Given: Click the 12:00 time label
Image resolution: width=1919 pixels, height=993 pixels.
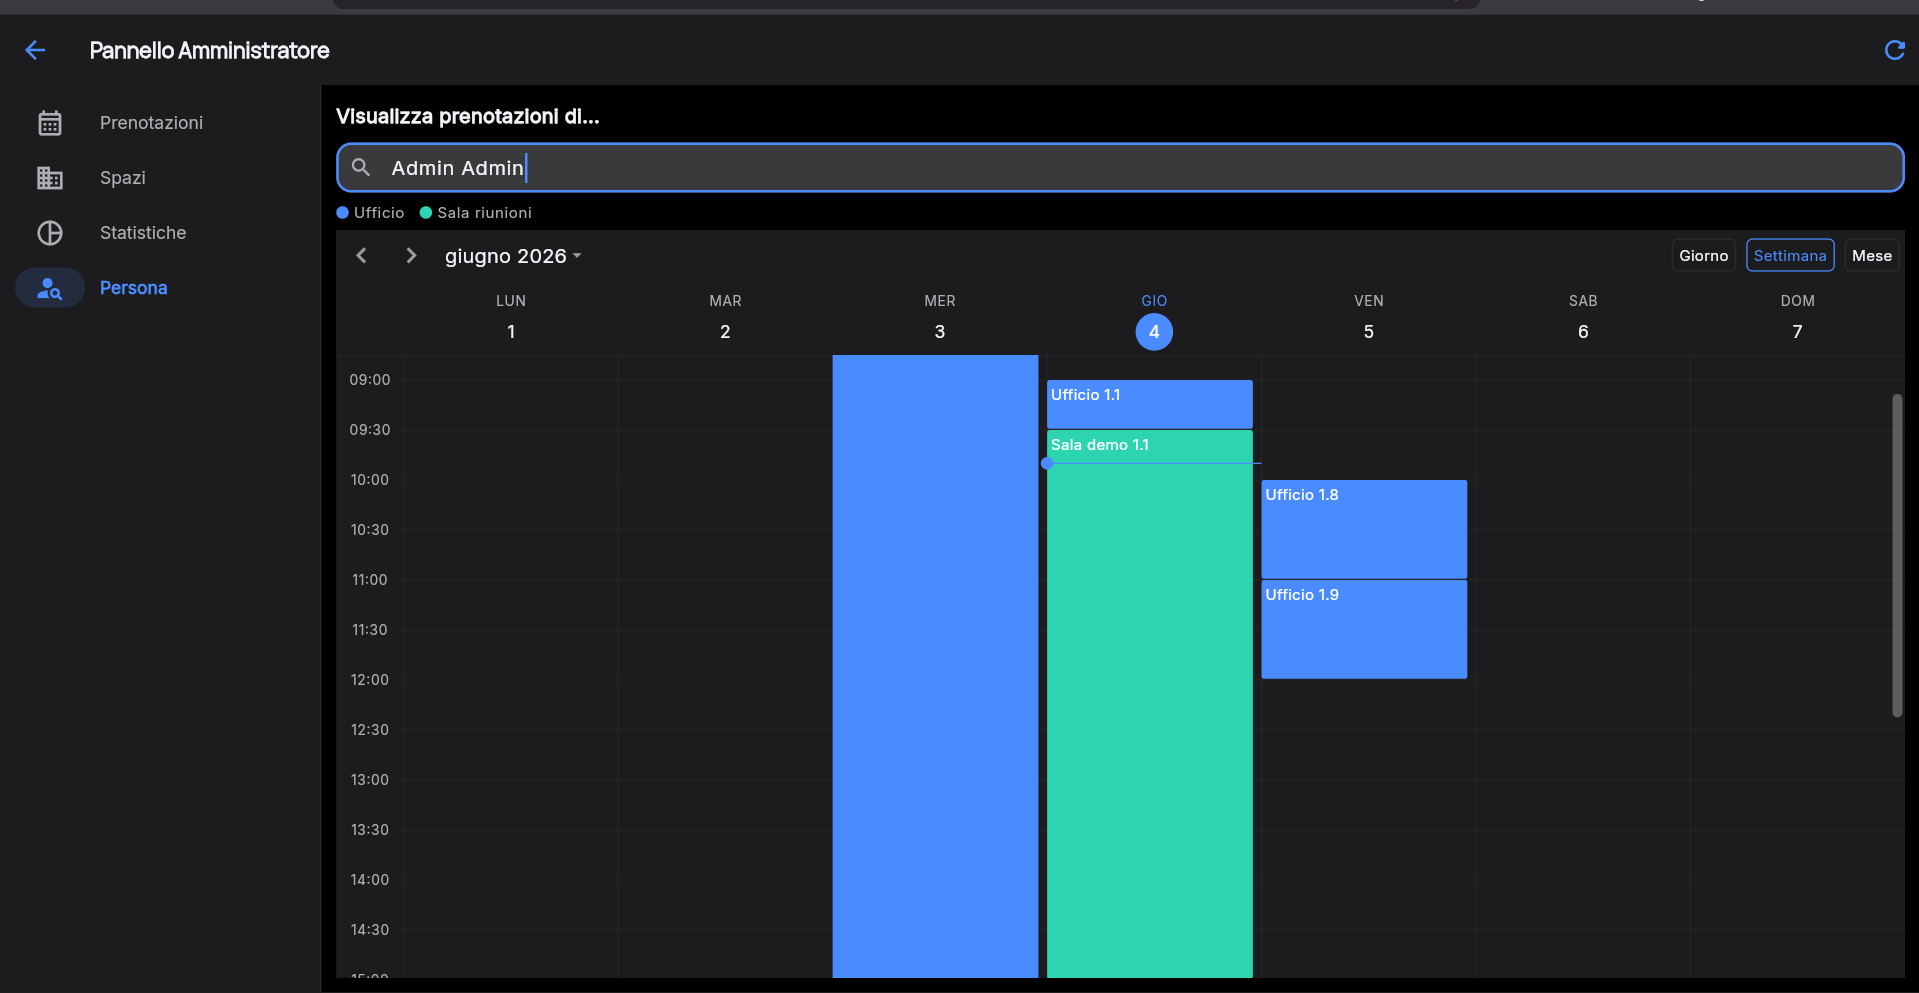Looking at the screenshot, I should tap(370, 680).
